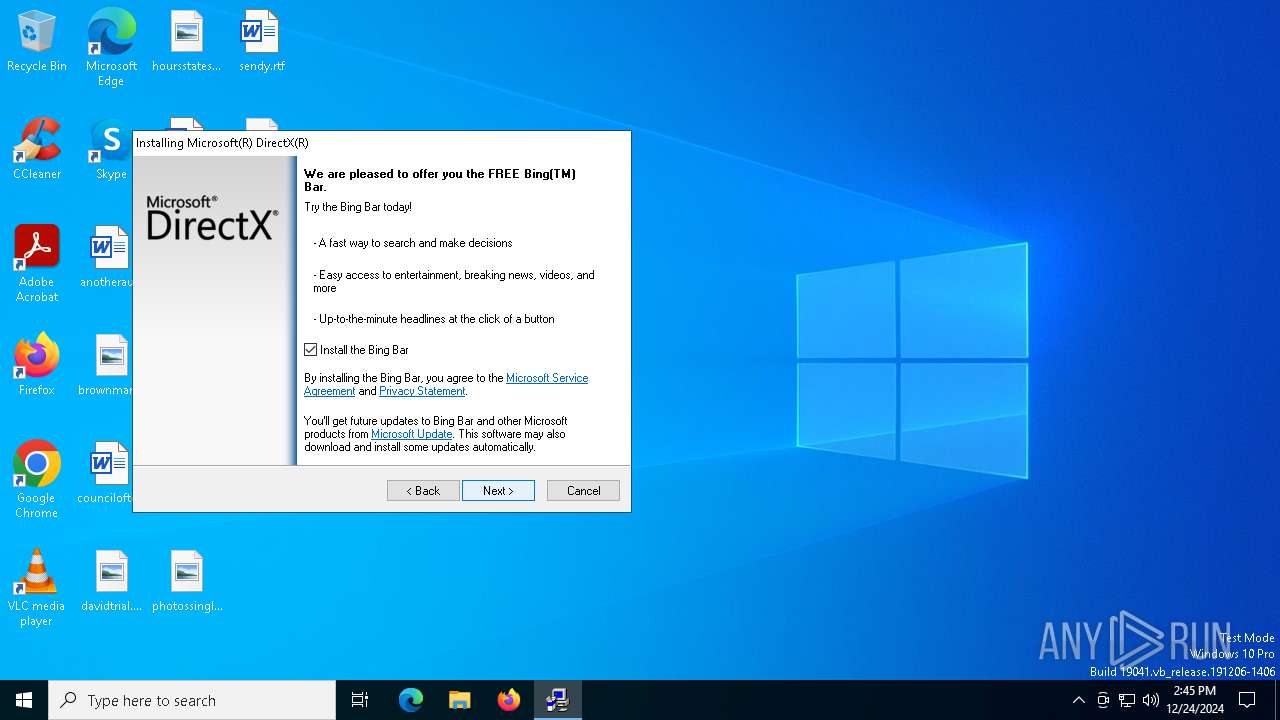The width and height of the screenshot is (1280, 720).
Task: Open the Privacy Statement link
Action: coord(422,391)
